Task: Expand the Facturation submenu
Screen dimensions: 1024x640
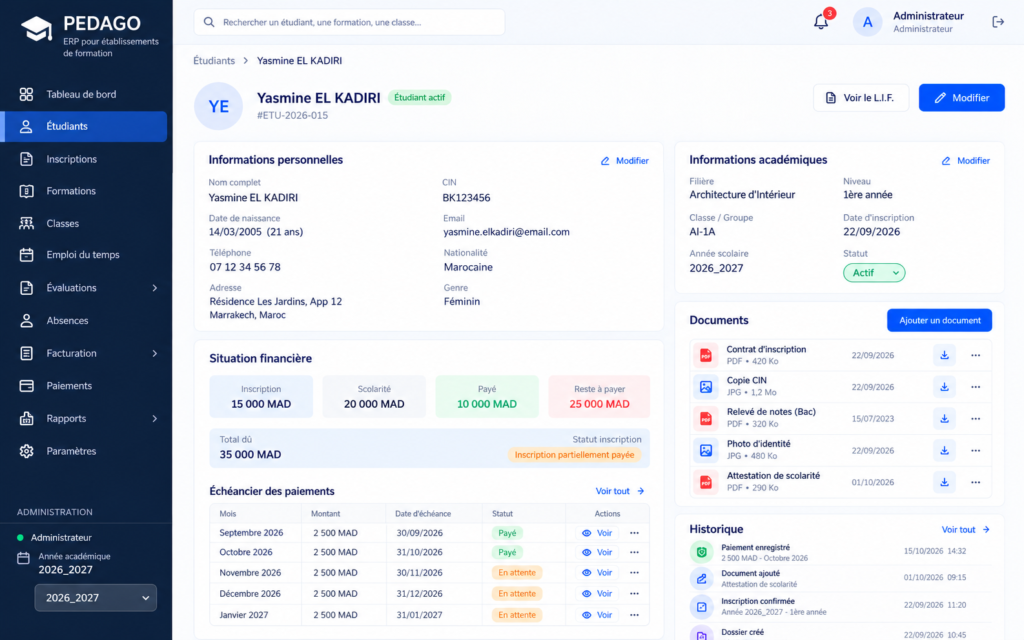Action: click(155, 353)
